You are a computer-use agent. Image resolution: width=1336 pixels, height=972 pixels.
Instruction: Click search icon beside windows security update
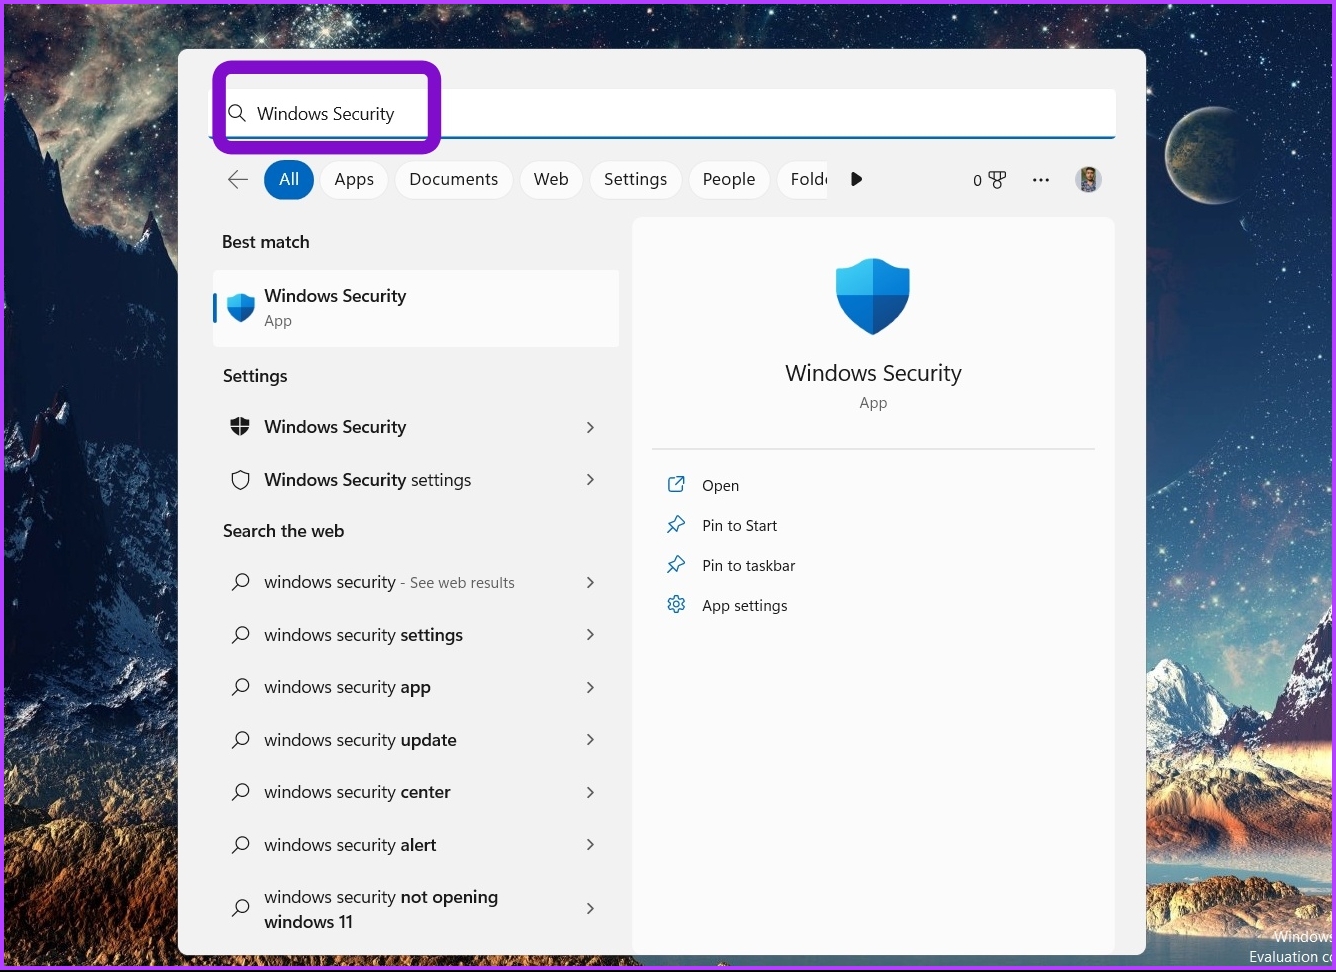pyautogui.click(x=241, y=740)
